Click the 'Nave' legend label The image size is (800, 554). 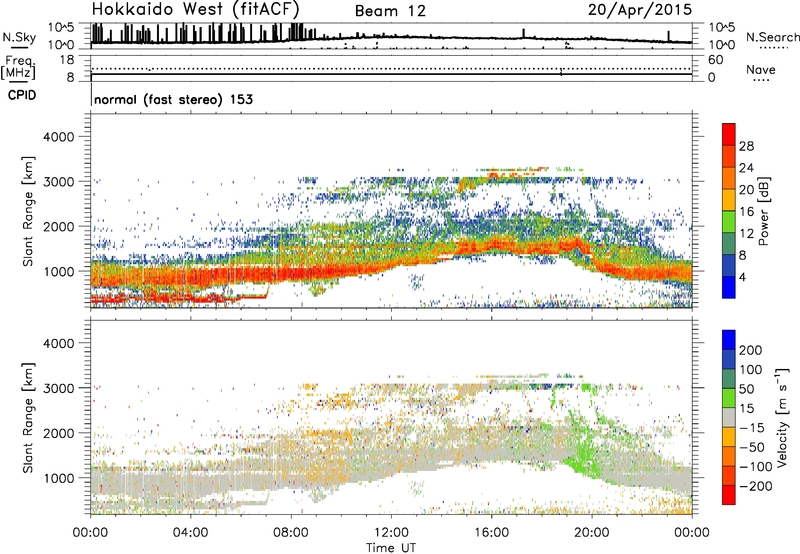point(761,69)
